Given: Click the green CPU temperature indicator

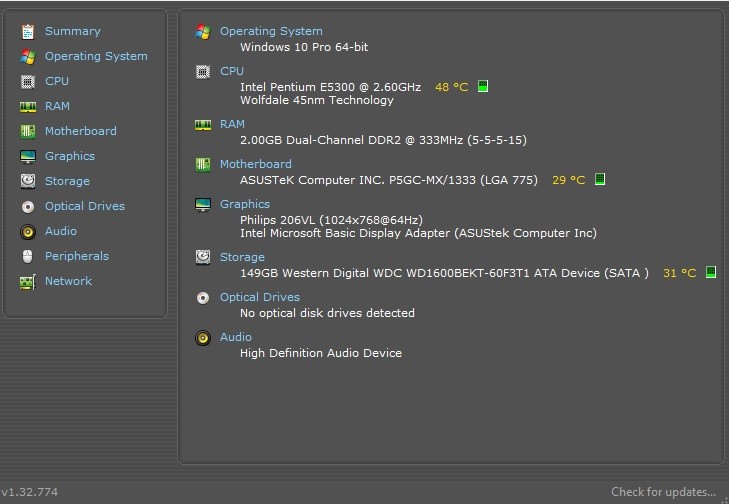Looking at the screenshot, I should coord(483,87).
